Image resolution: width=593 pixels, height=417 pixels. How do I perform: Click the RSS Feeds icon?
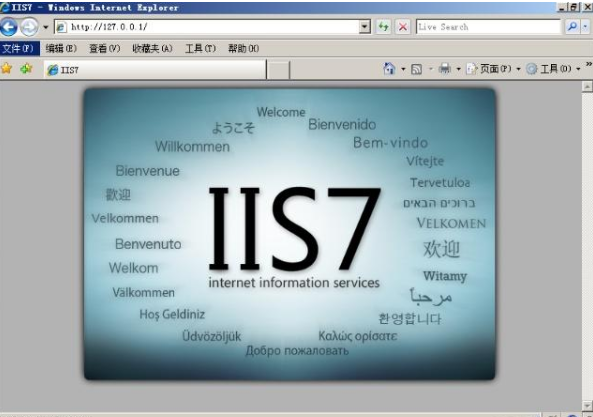(x=416, y=69)
